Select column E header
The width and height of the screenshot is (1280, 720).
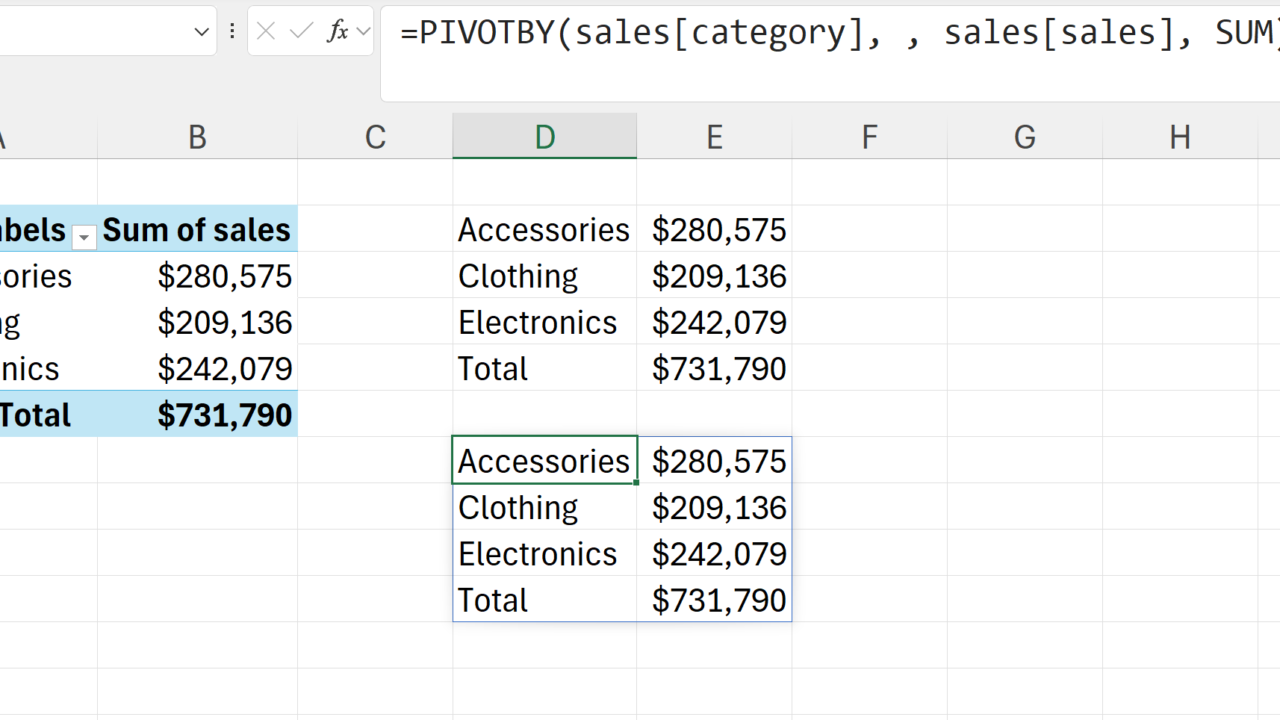[714, 137]
